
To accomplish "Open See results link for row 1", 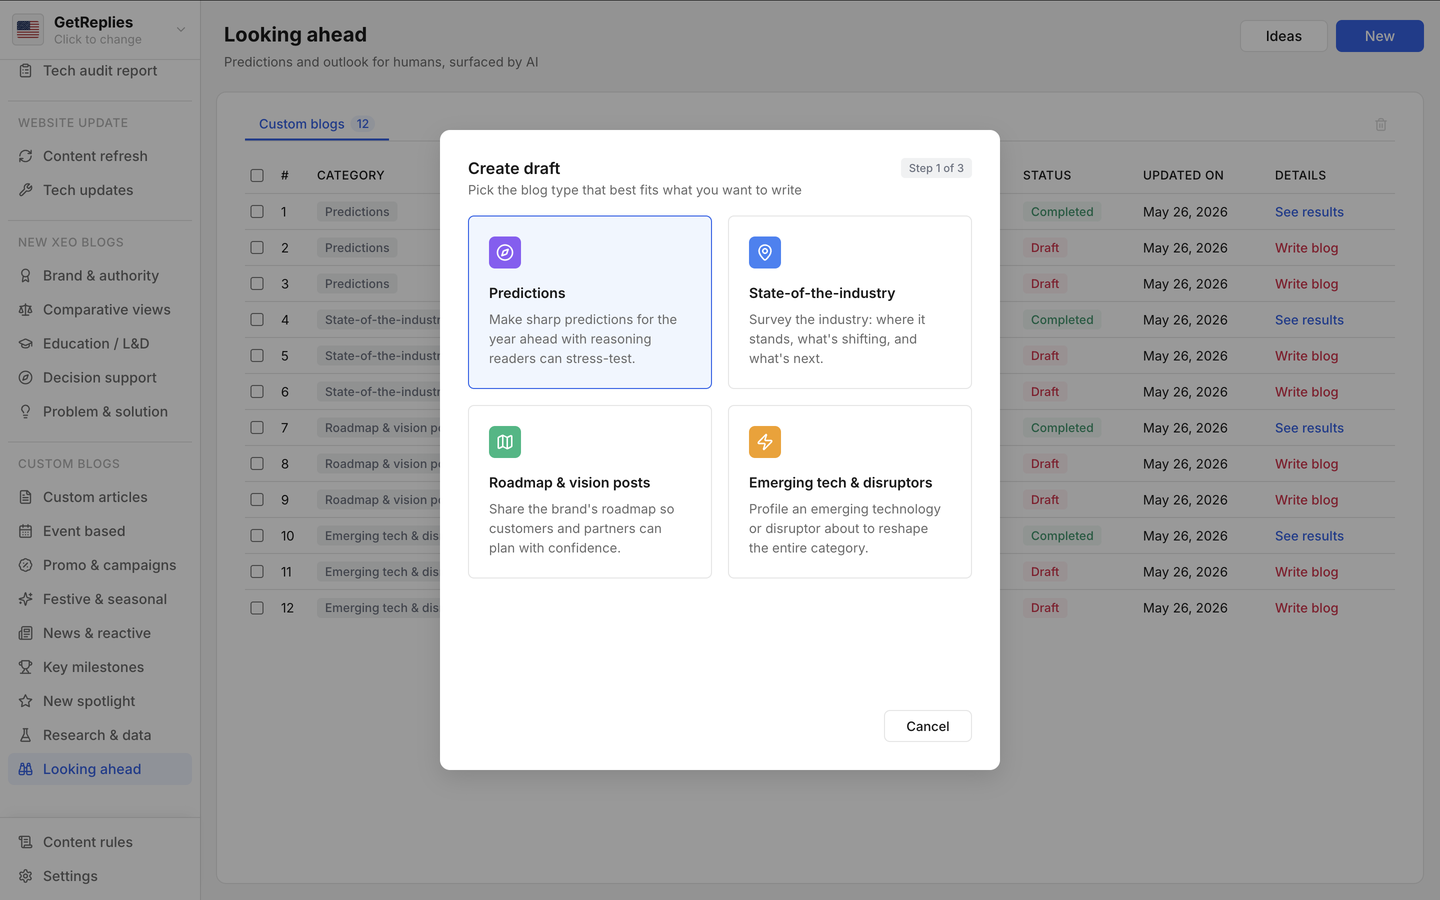I will tap(1309, 212).
